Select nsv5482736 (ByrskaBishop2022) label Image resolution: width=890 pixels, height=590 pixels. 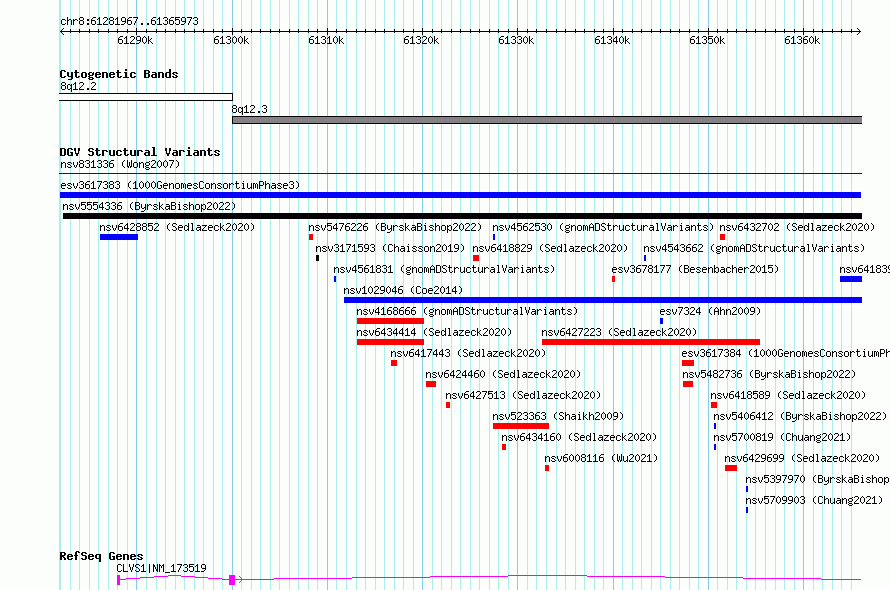point(769,374)
